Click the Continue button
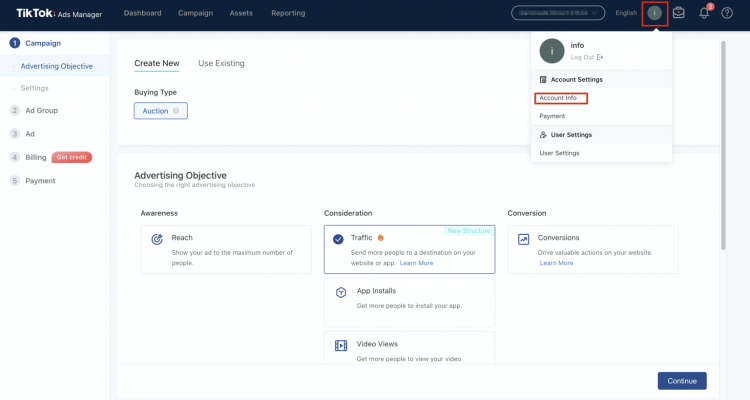The image size is (750, 400). point(681,381)
